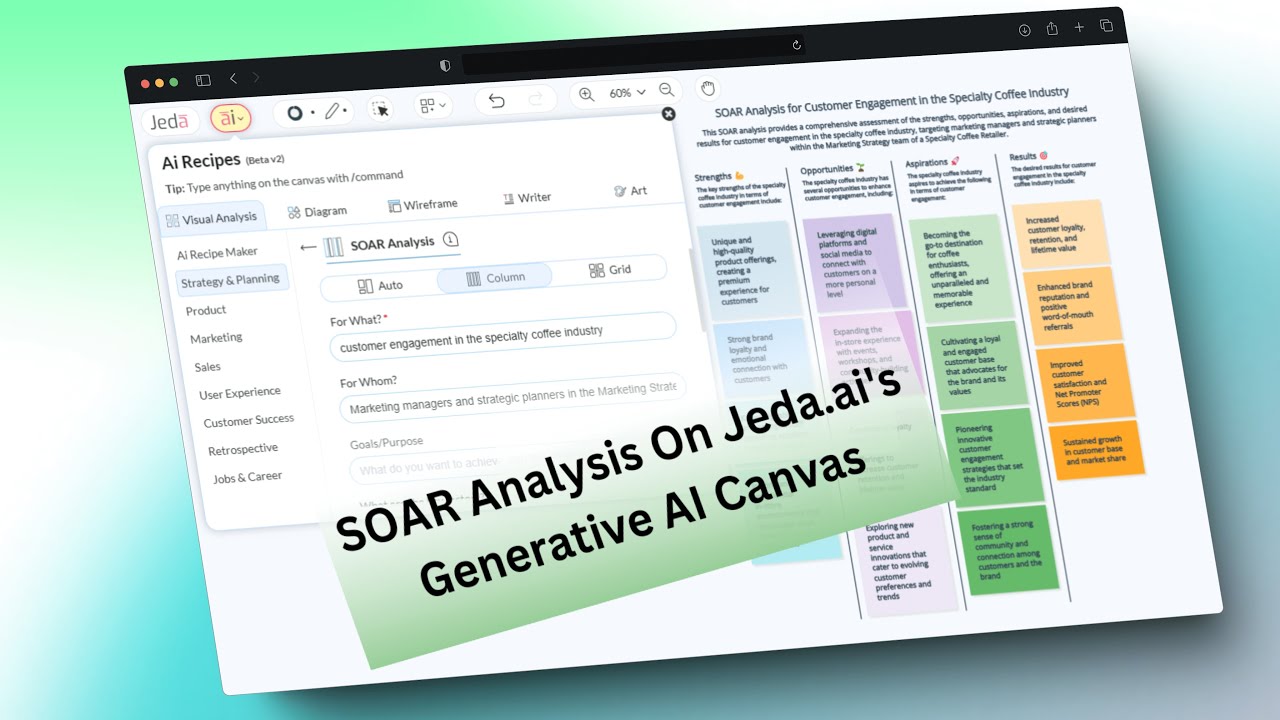
Task: Zoom in on the canvas
Action: click(x=587, y=94)
